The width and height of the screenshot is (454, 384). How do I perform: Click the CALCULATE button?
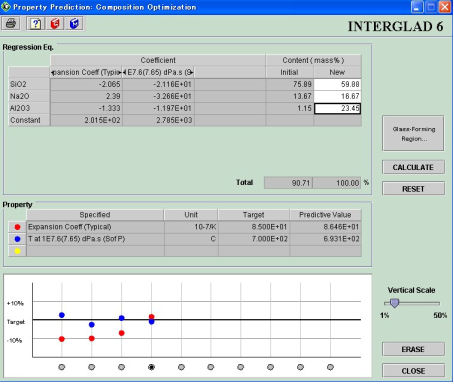pos(413,167)
